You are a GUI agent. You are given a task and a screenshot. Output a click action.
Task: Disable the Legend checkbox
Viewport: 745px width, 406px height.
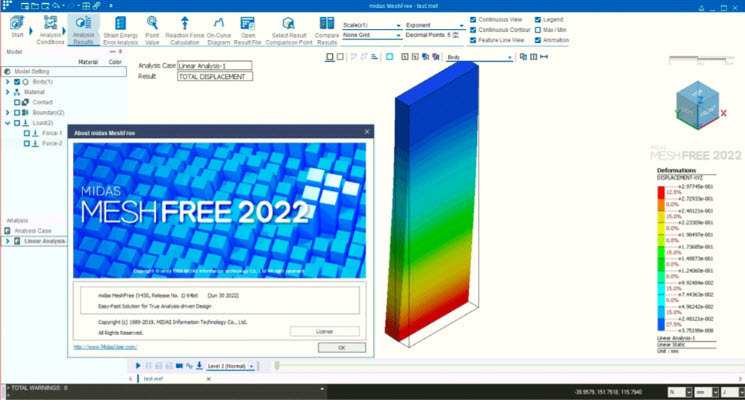(539, 19)
